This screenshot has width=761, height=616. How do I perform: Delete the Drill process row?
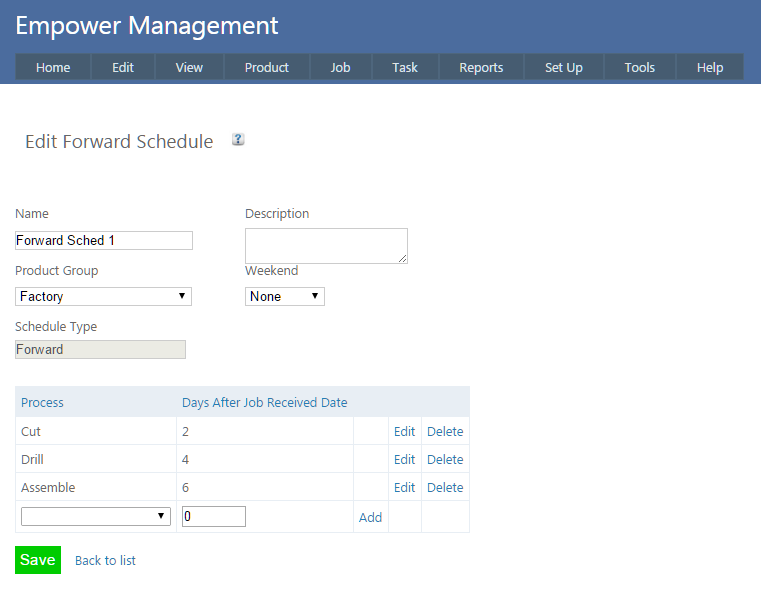pos(445,460)
